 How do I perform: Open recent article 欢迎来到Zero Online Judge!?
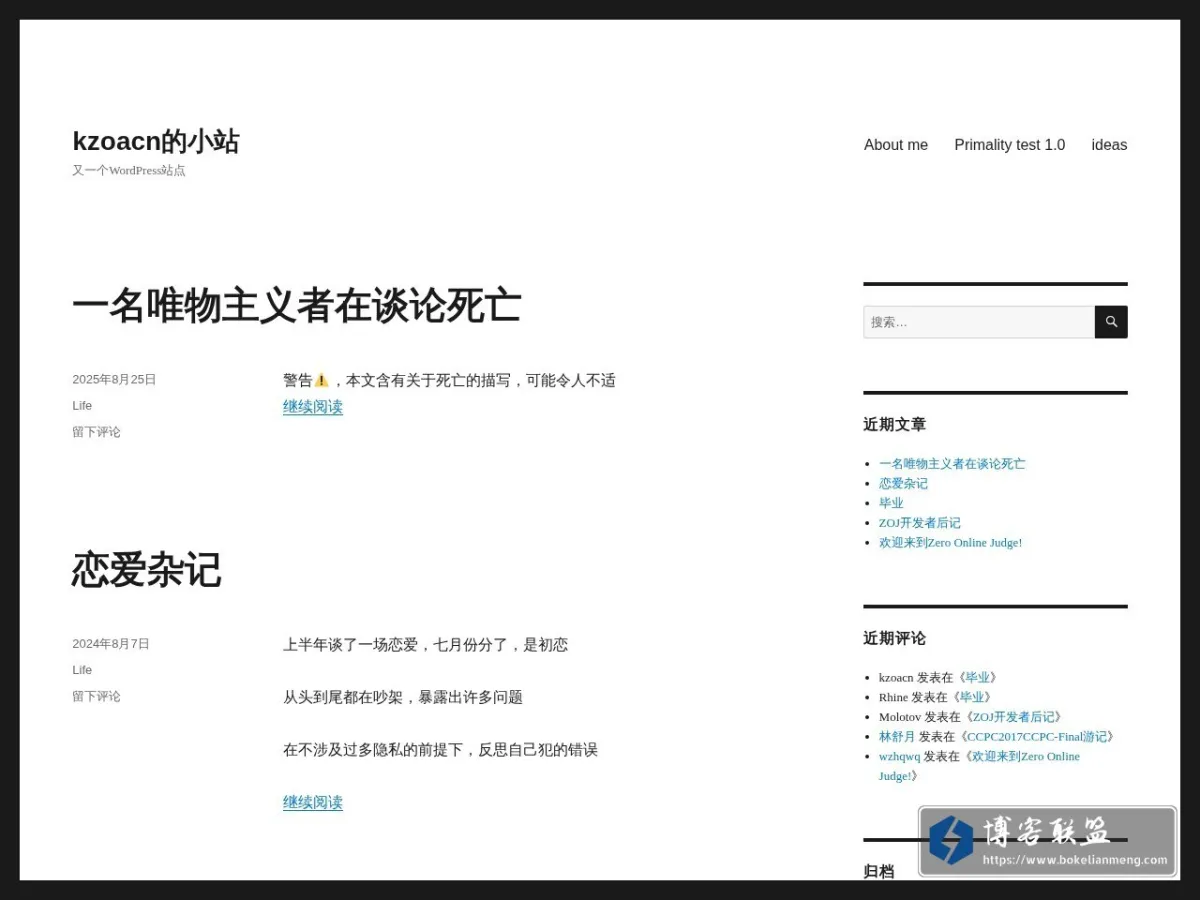(x=950, y=542)
